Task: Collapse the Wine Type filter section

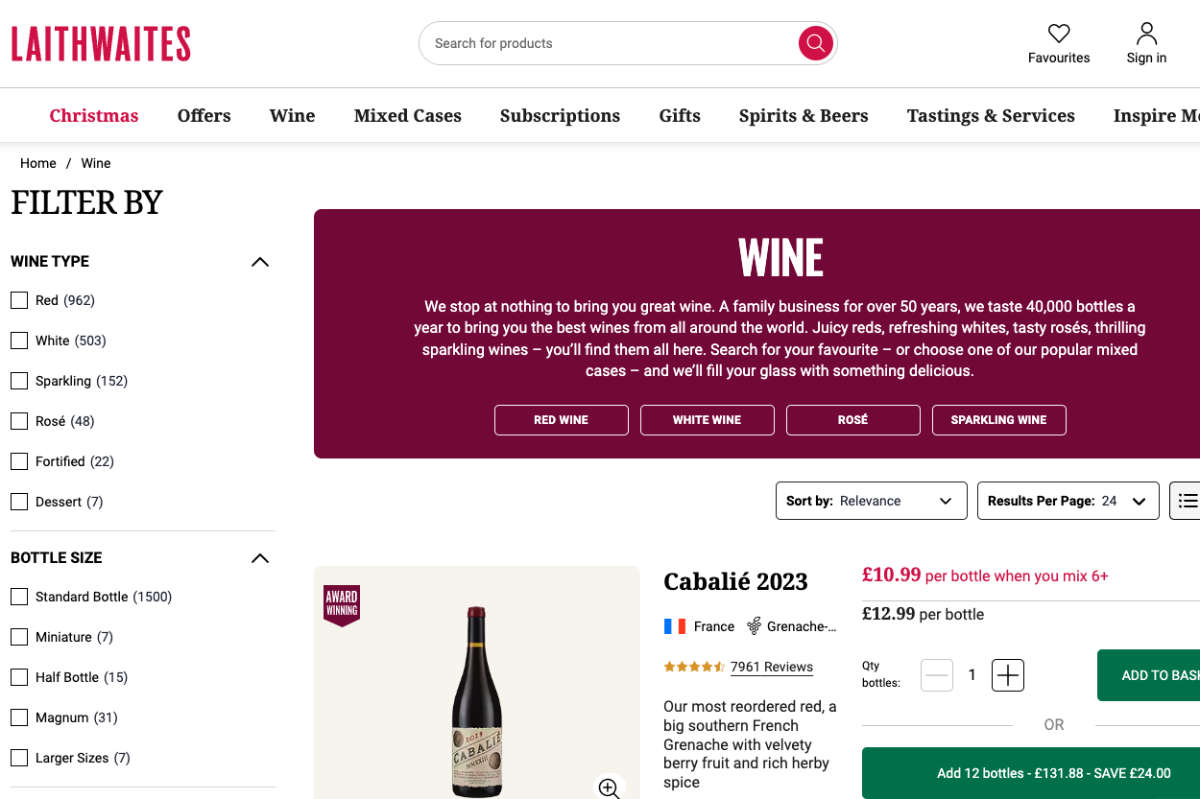Action: point(260,262)
